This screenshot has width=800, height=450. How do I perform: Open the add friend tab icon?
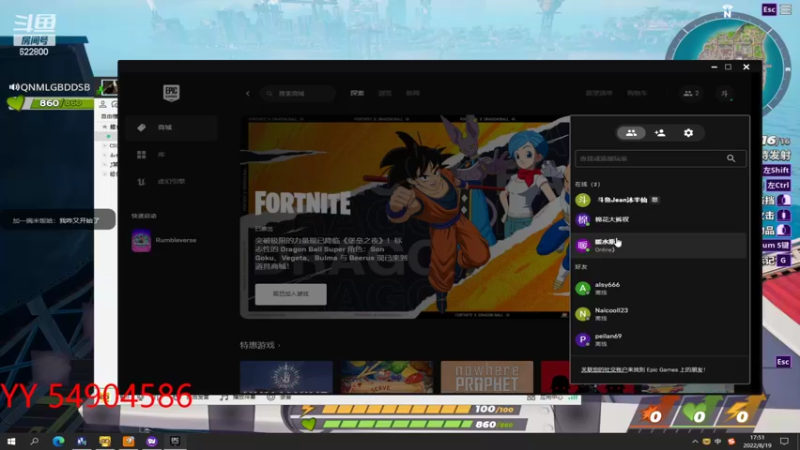660,133
